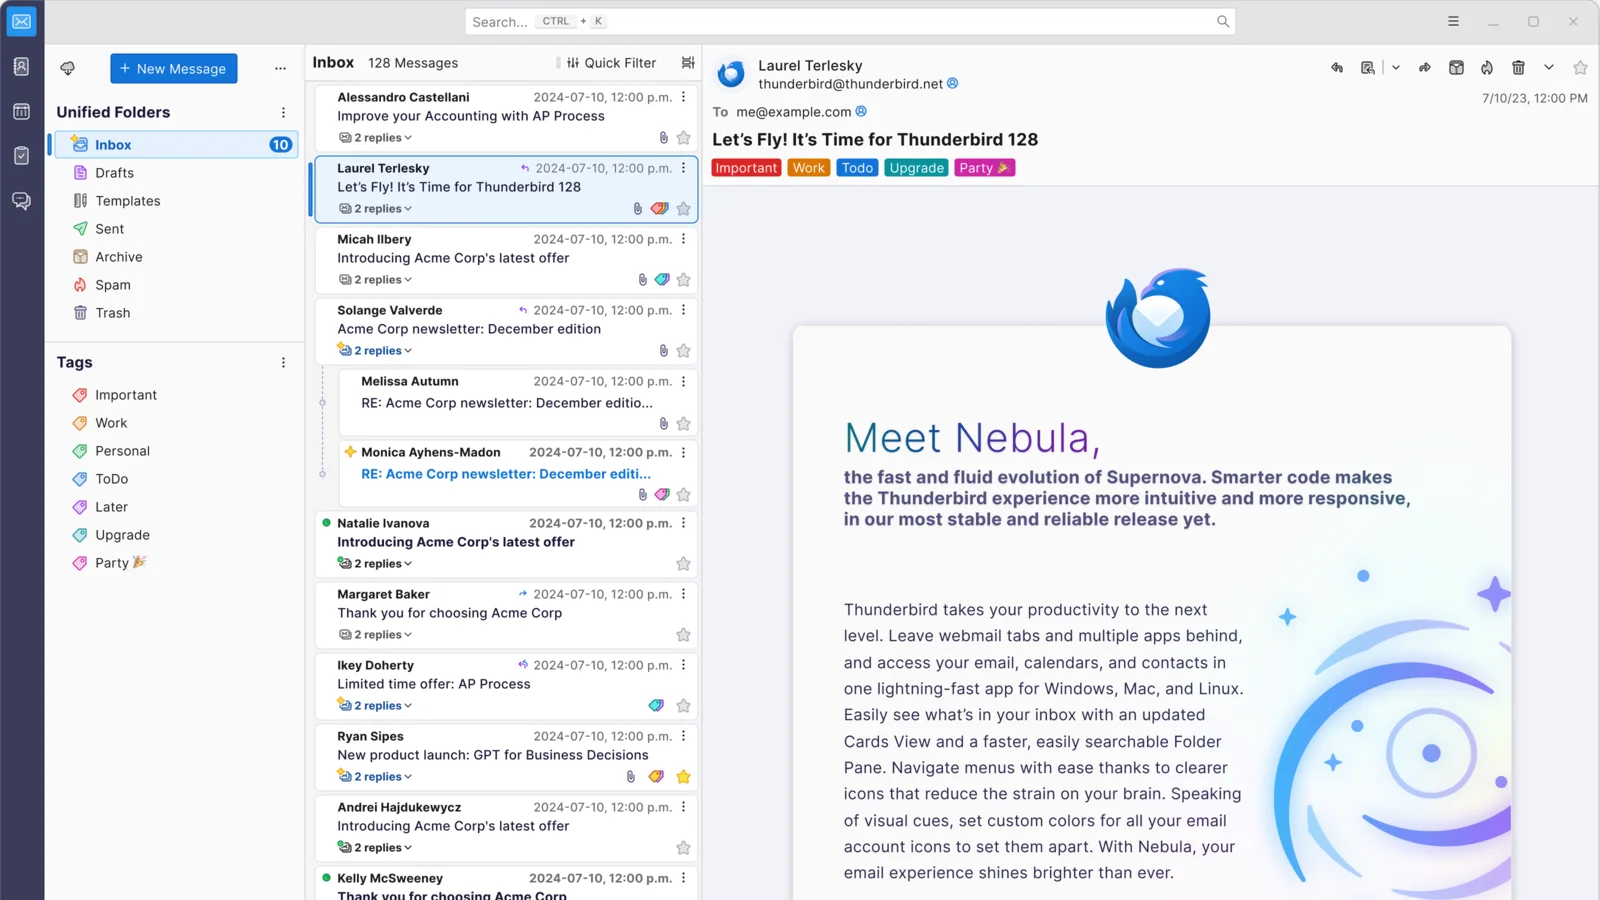1600x900 pixels.
Task: Collapse replies under Solange Valverde thread
Action: 376,351
